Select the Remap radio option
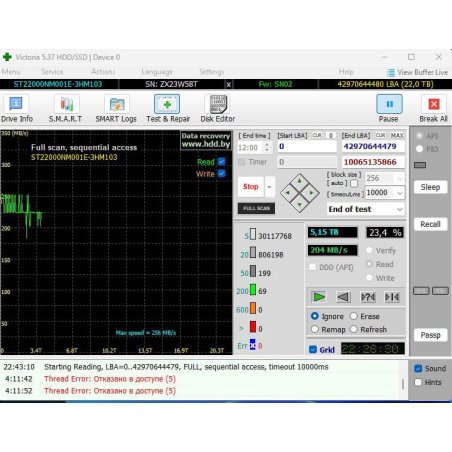The width and height of the screenshot is (452, 452). (314, 329)
